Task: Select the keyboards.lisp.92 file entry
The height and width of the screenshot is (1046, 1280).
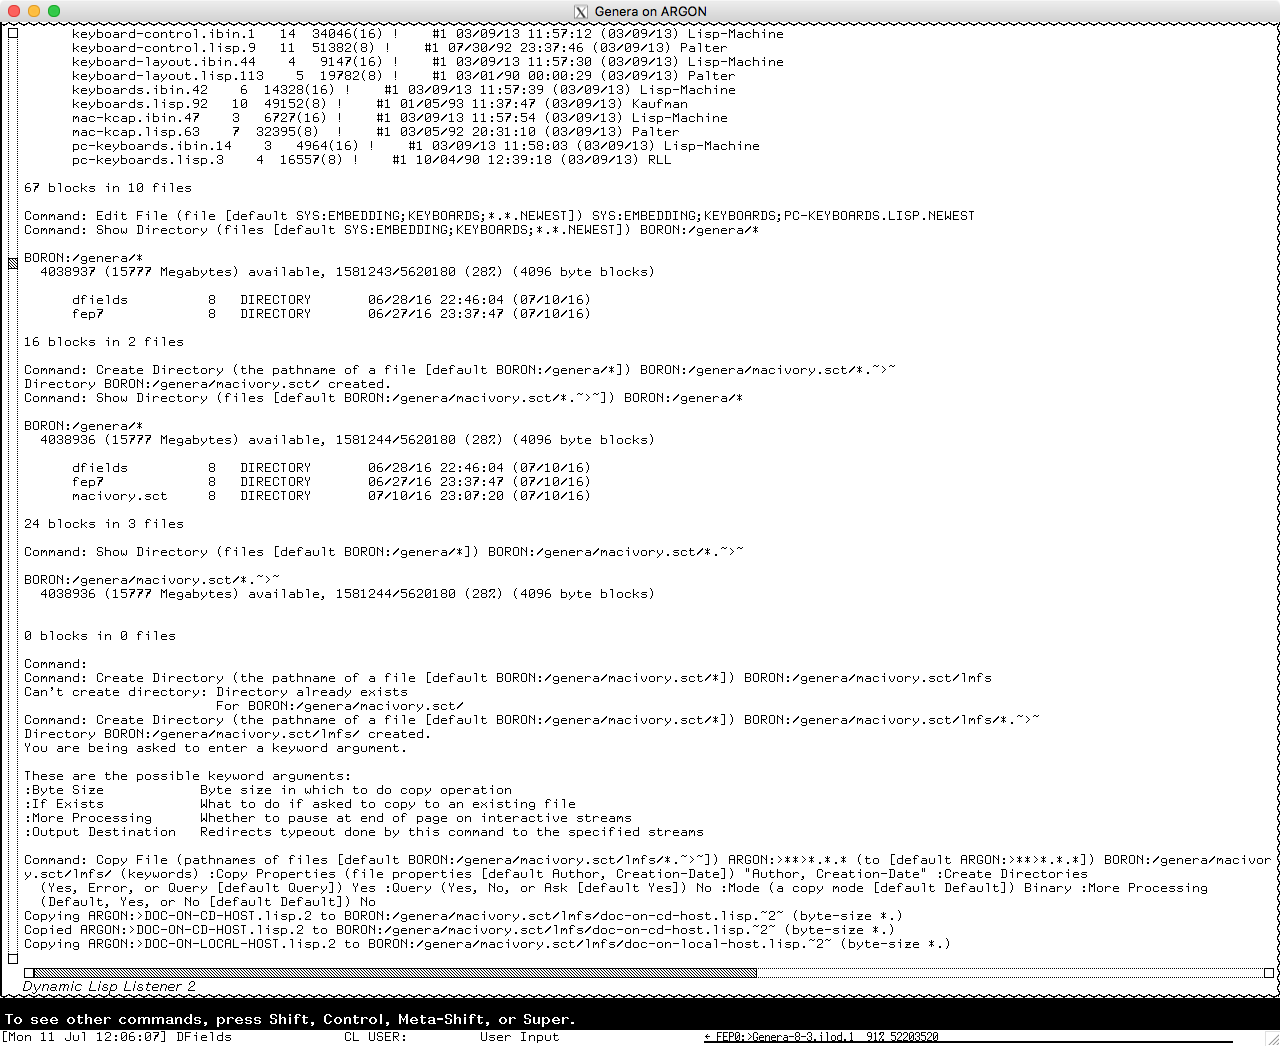Action: coord(140,104)
